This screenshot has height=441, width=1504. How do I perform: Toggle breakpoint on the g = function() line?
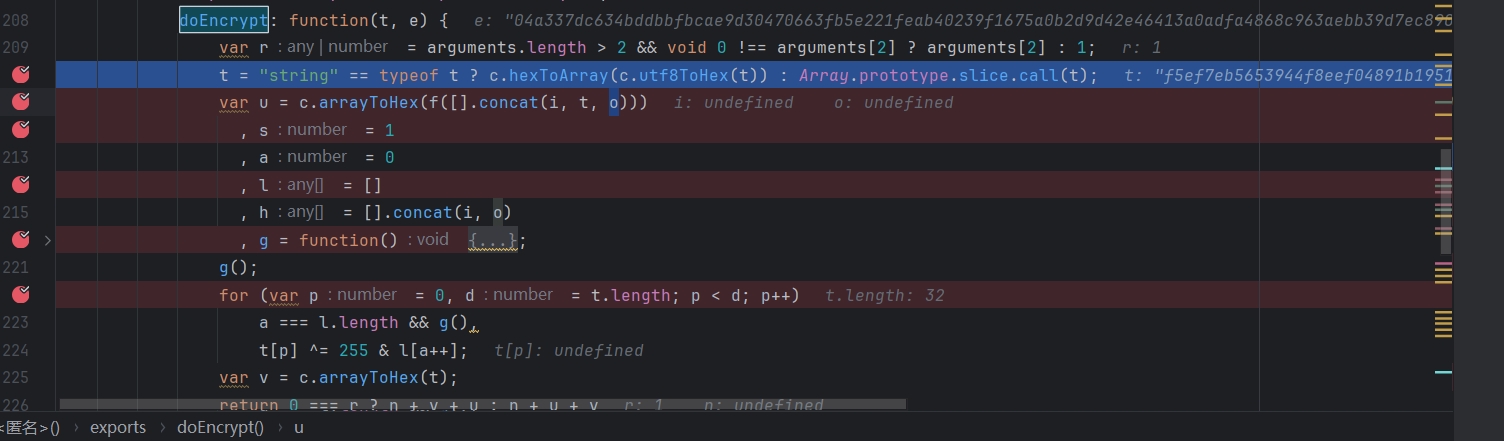(20, 240)
